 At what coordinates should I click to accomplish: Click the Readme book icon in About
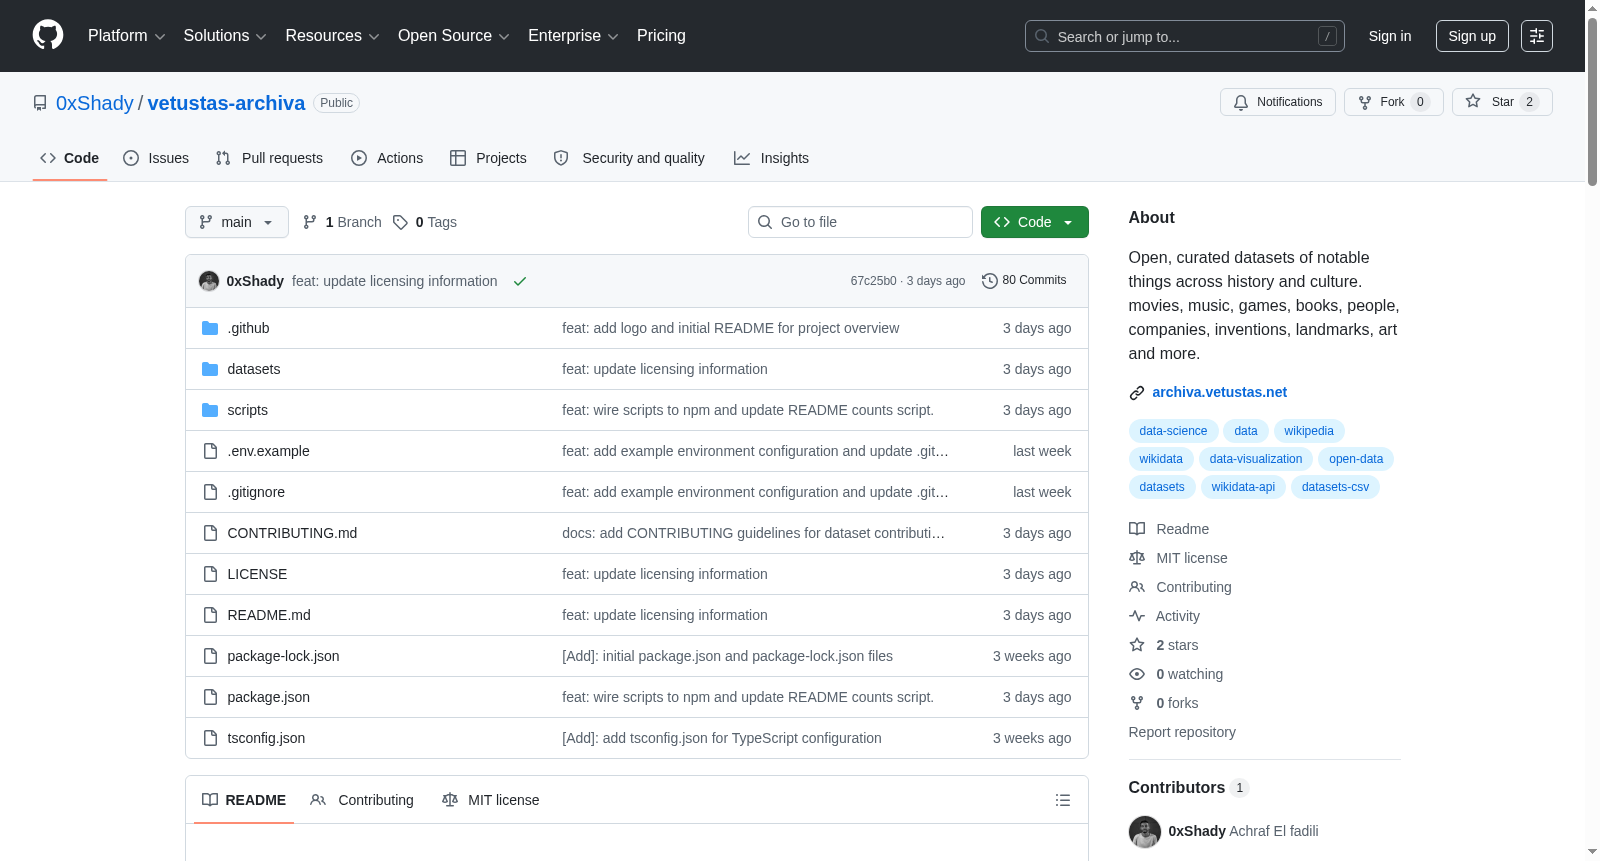[1137, 529]
